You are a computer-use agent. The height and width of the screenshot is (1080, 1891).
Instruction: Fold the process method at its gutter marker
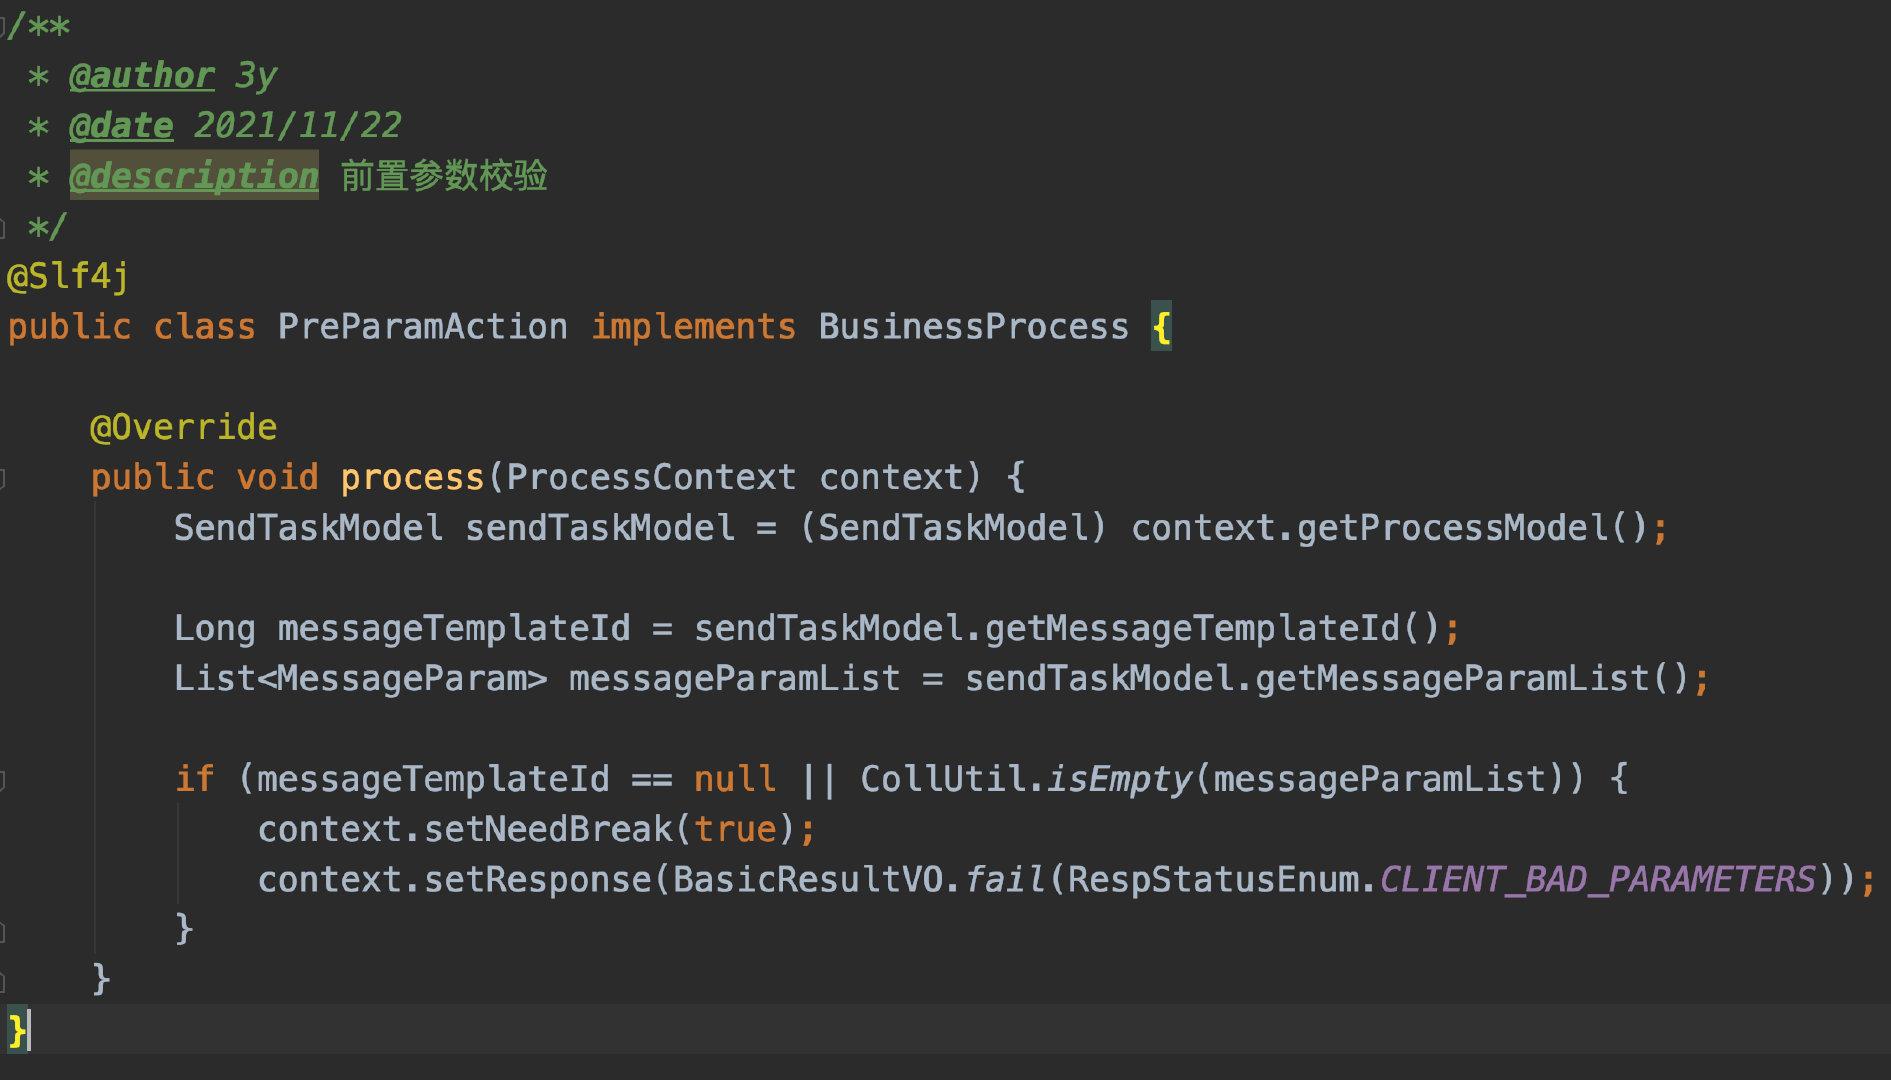point(3,478)
